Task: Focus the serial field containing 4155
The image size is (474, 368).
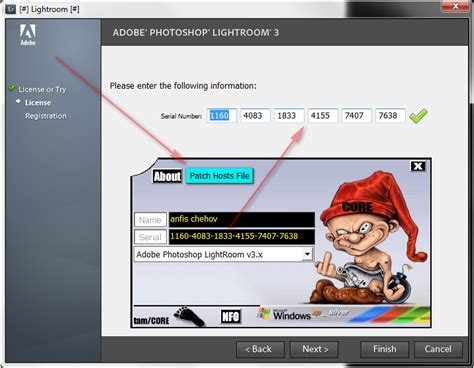Action: (x=323, y=116)
